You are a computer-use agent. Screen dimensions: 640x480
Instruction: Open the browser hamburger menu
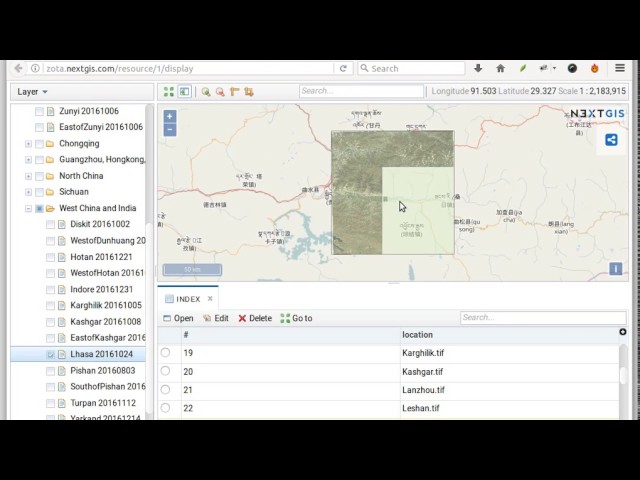tap(620, 68)
